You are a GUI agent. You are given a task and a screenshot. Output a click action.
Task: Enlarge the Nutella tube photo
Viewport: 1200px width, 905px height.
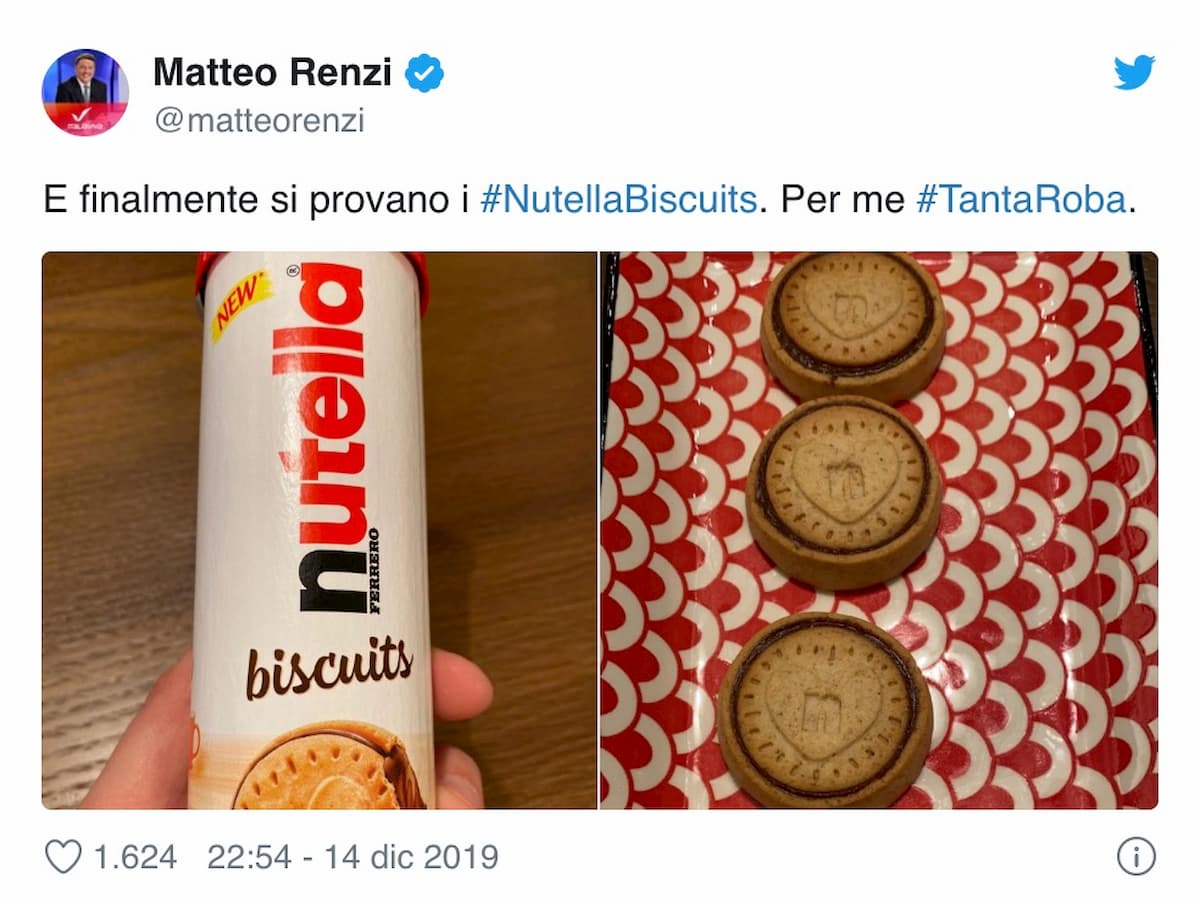tap(319, 530)
